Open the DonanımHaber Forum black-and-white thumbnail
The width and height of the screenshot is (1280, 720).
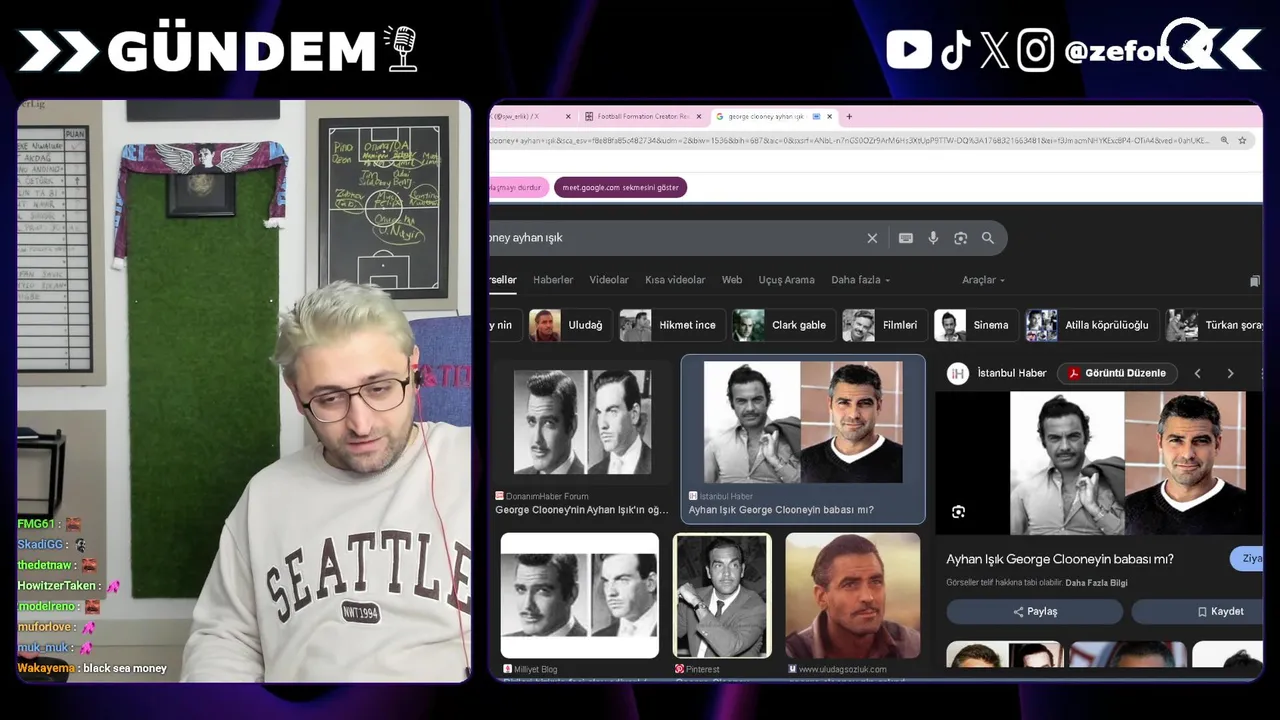(x=582, y=422)
